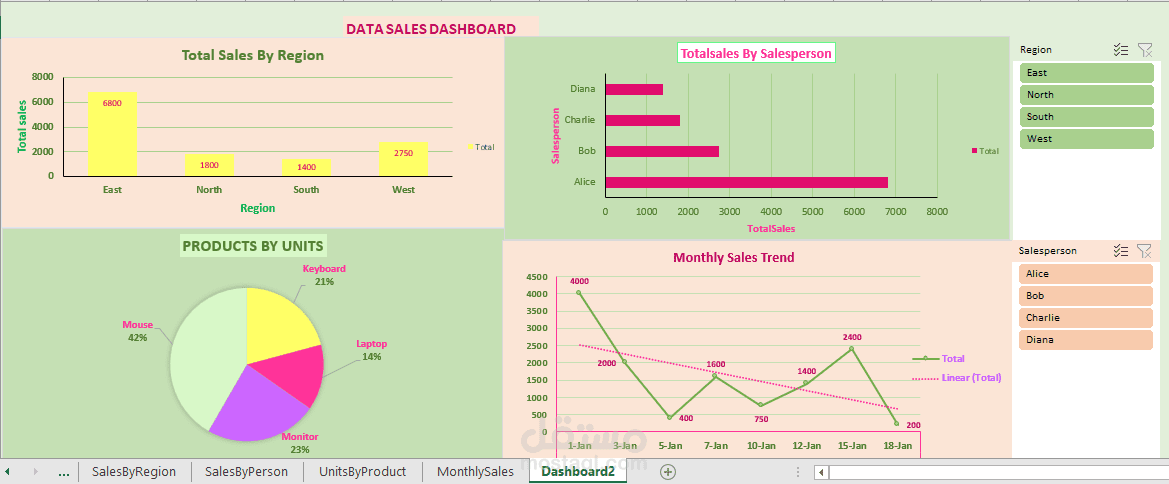Viewport: 1169px width, 484px height.
Task: Click the Salesperson vertical axis title
Action: coord(555,135)
